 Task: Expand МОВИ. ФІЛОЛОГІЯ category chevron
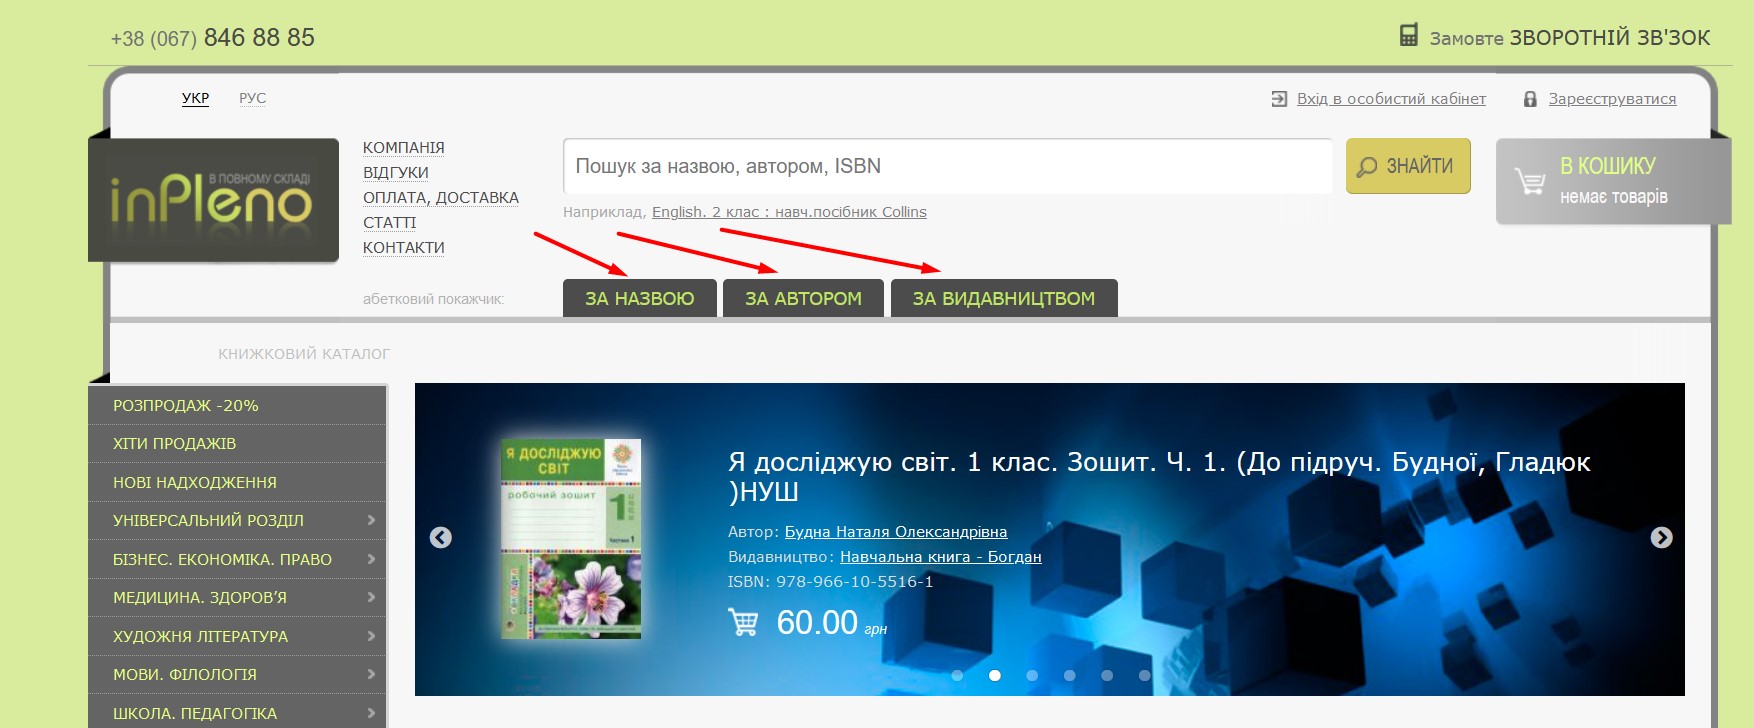pos(371,674)
